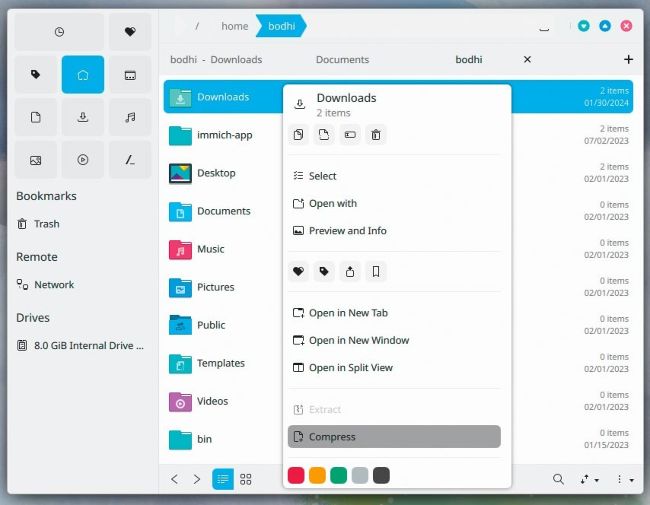Open the Tags place in sidebar
The image size is (650, 505).
click(x=36, y=74)
